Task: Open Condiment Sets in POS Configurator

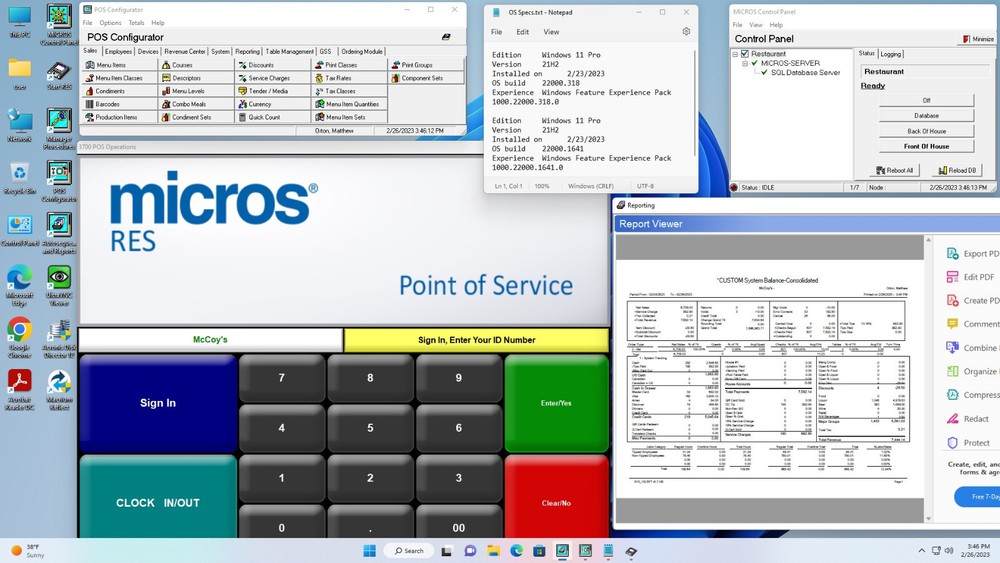Action: [x=196, y=117]
